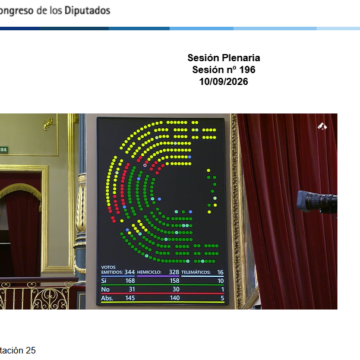Click the "Abs." row label
This screenshot has height=360, width=360.
106,298
